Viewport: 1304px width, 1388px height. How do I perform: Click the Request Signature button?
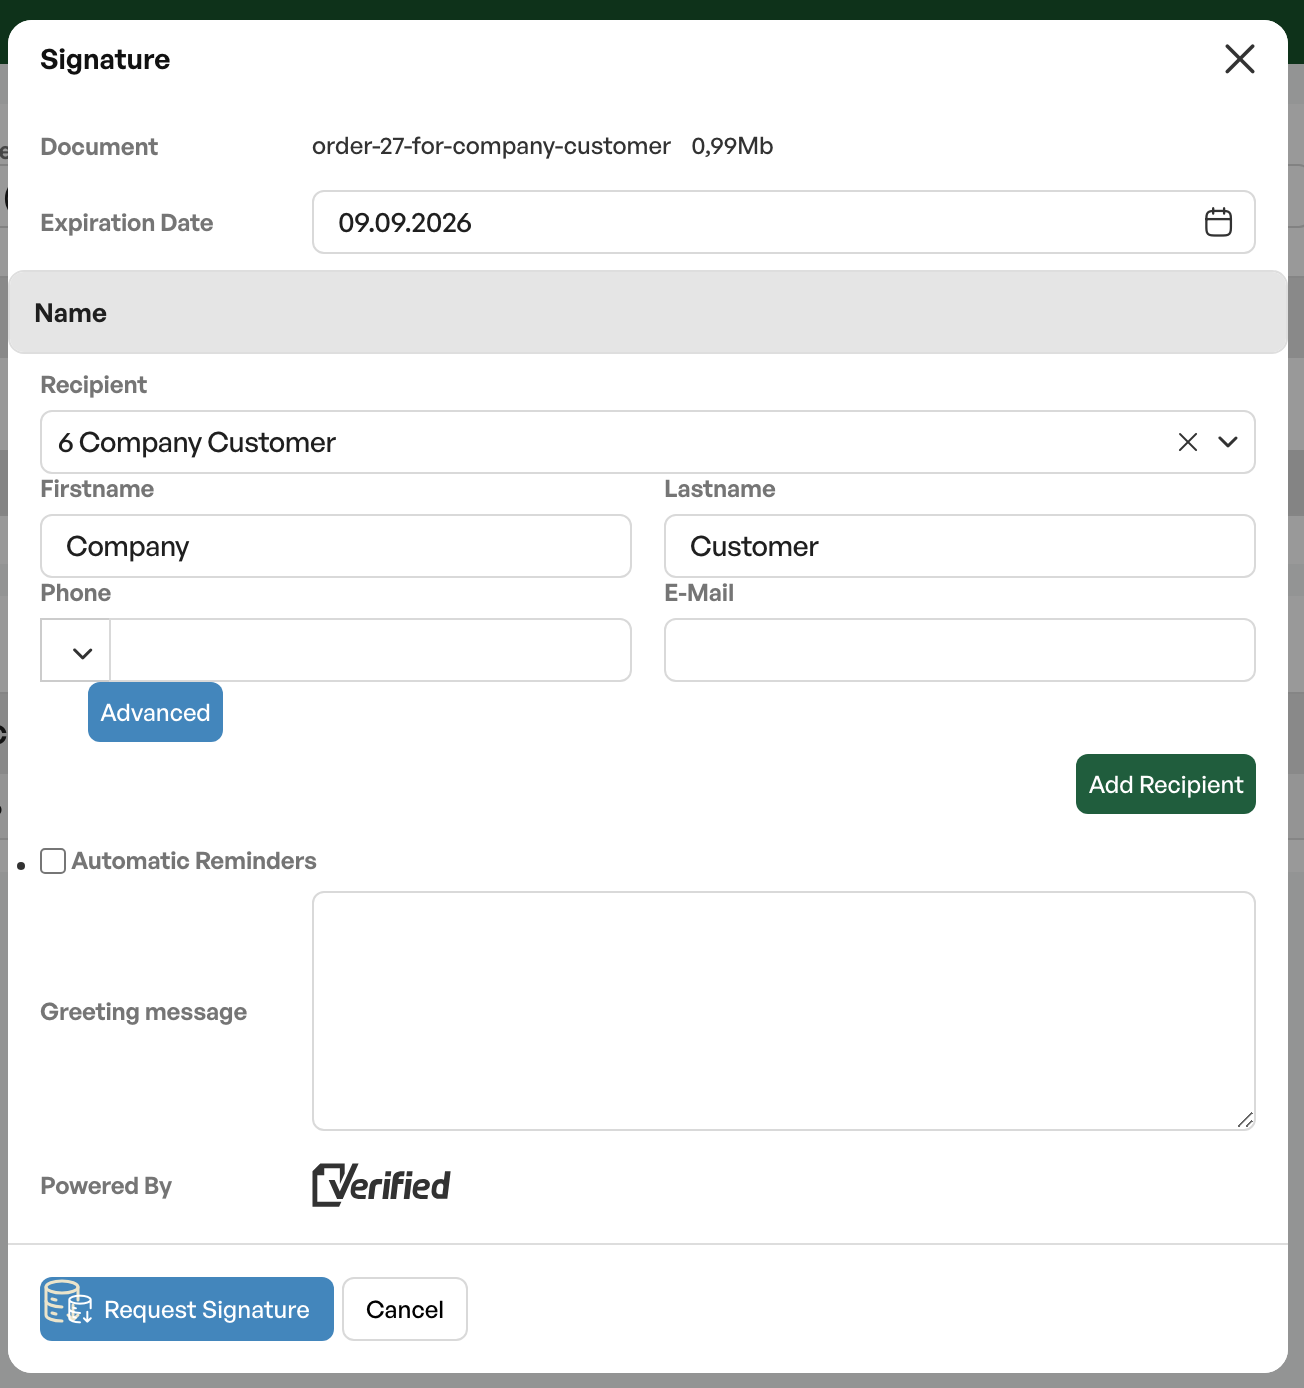coord(187,1309)
